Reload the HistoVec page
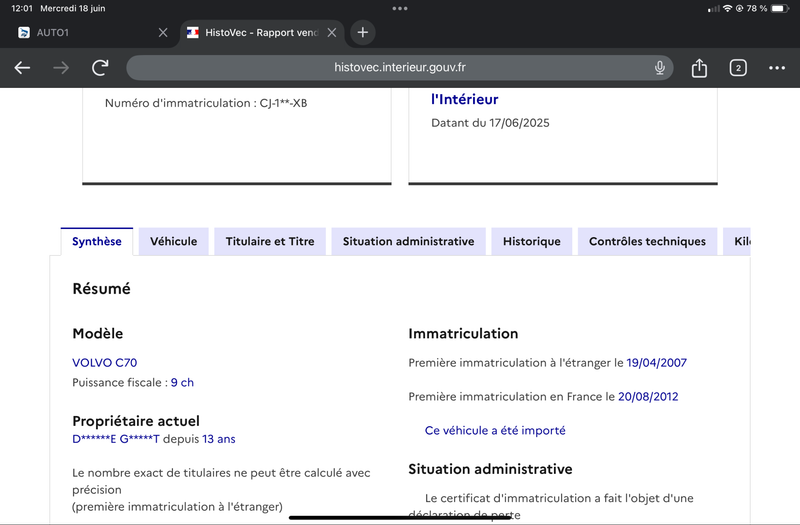The width and height of the screenshot is (800, 525). click(100, 67)
